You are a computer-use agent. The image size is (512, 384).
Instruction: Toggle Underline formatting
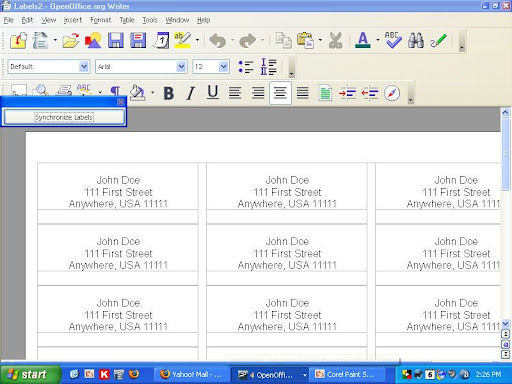pos(213,92)
